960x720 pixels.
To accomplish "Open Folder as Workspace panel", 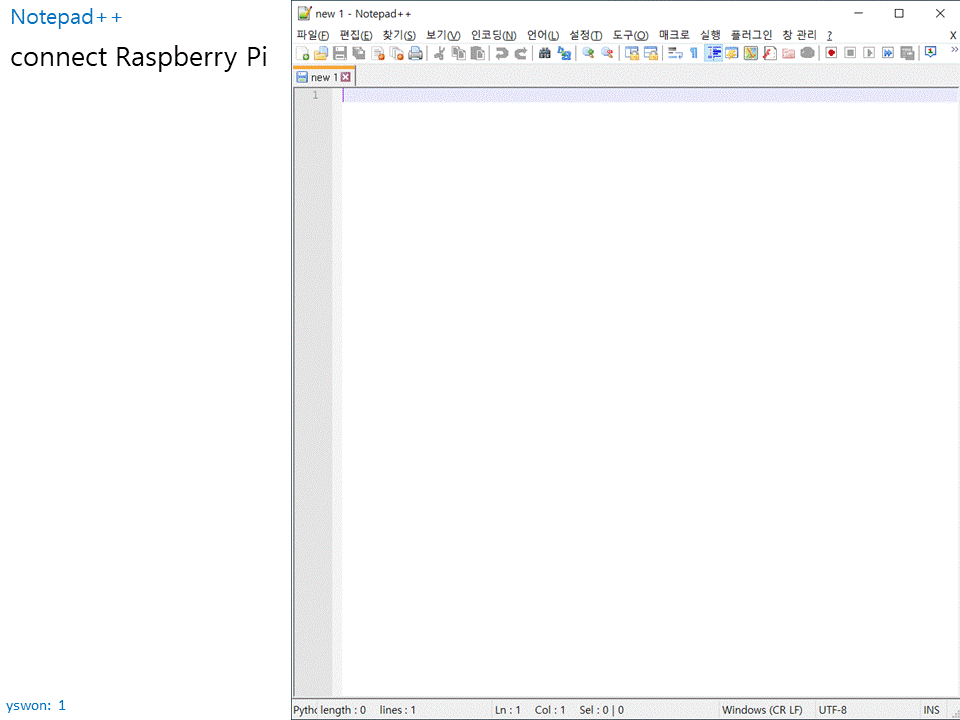I will tap(789, 53).
